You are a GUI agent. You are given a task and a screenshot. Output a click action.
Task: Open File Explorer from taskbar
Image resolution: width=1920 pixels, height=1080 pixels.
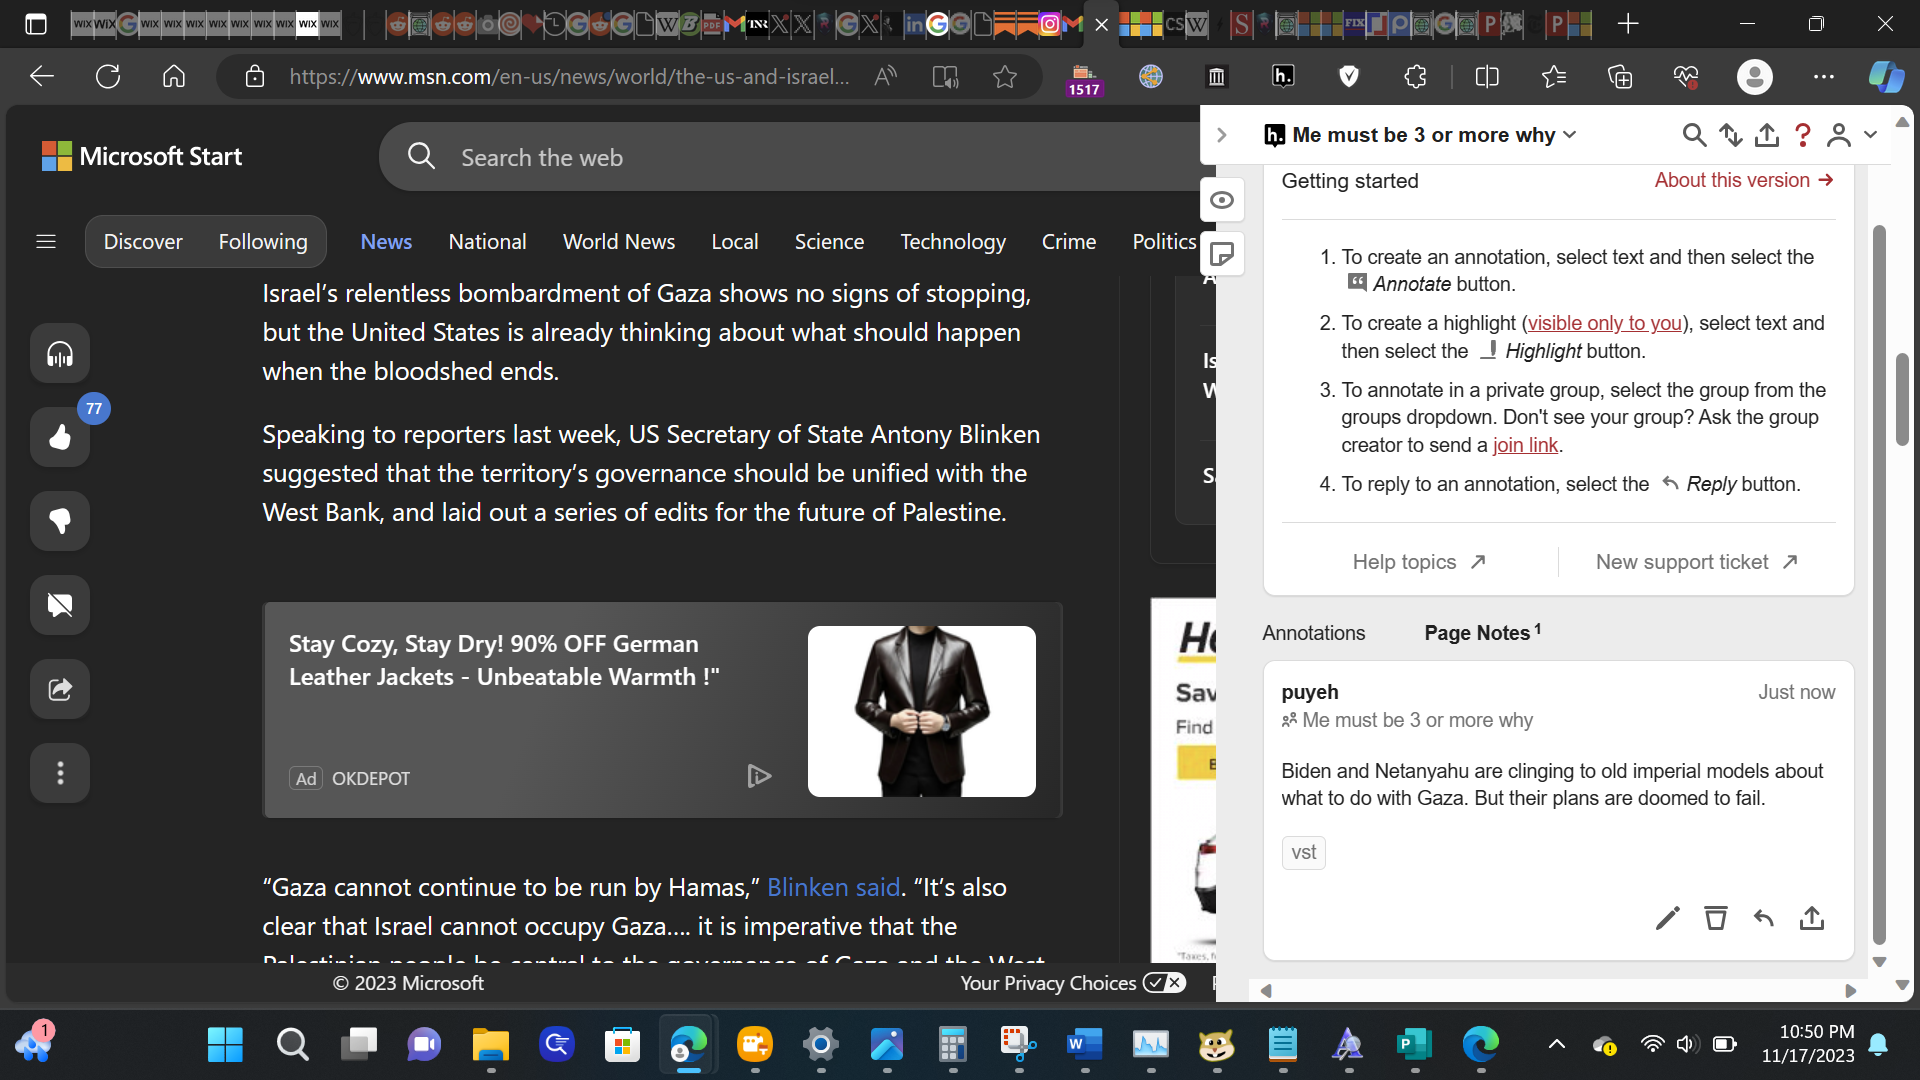coord(490,1045)
